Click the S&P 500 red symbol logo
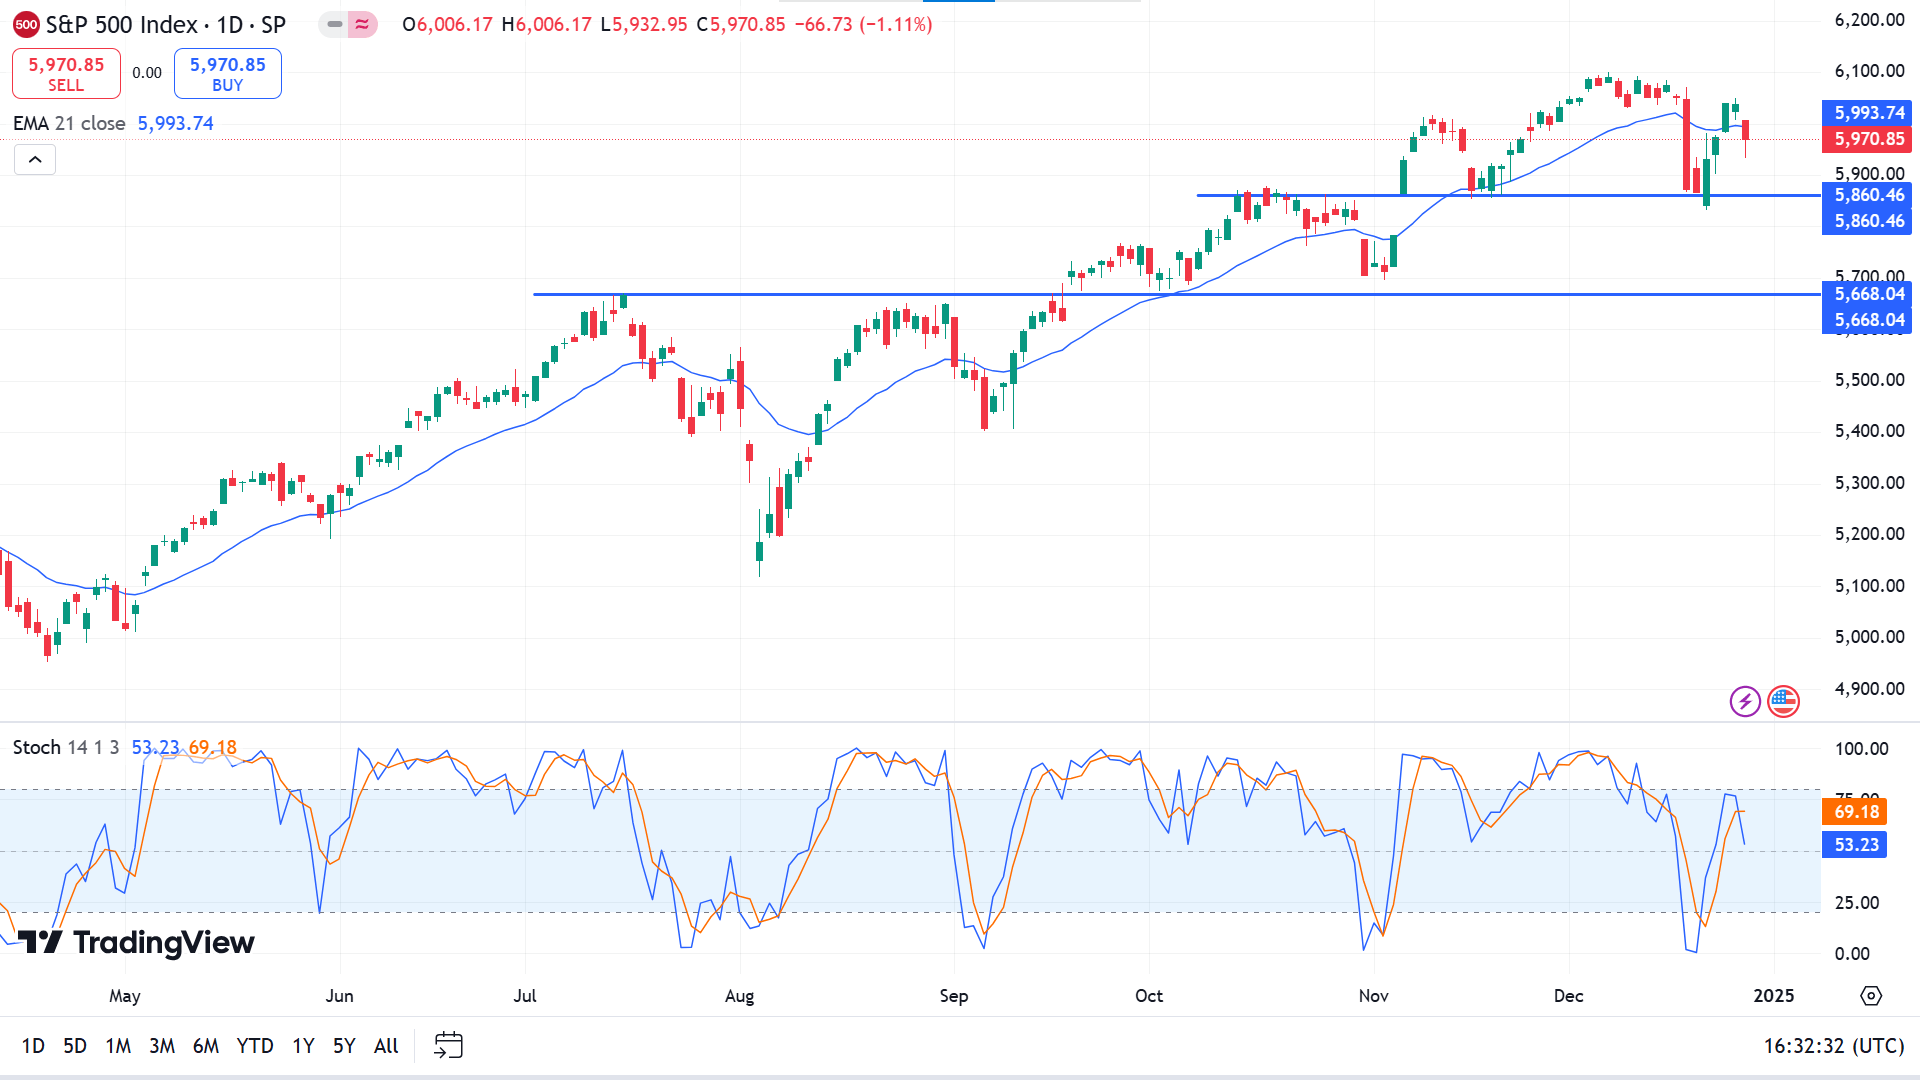 point(26,24)
